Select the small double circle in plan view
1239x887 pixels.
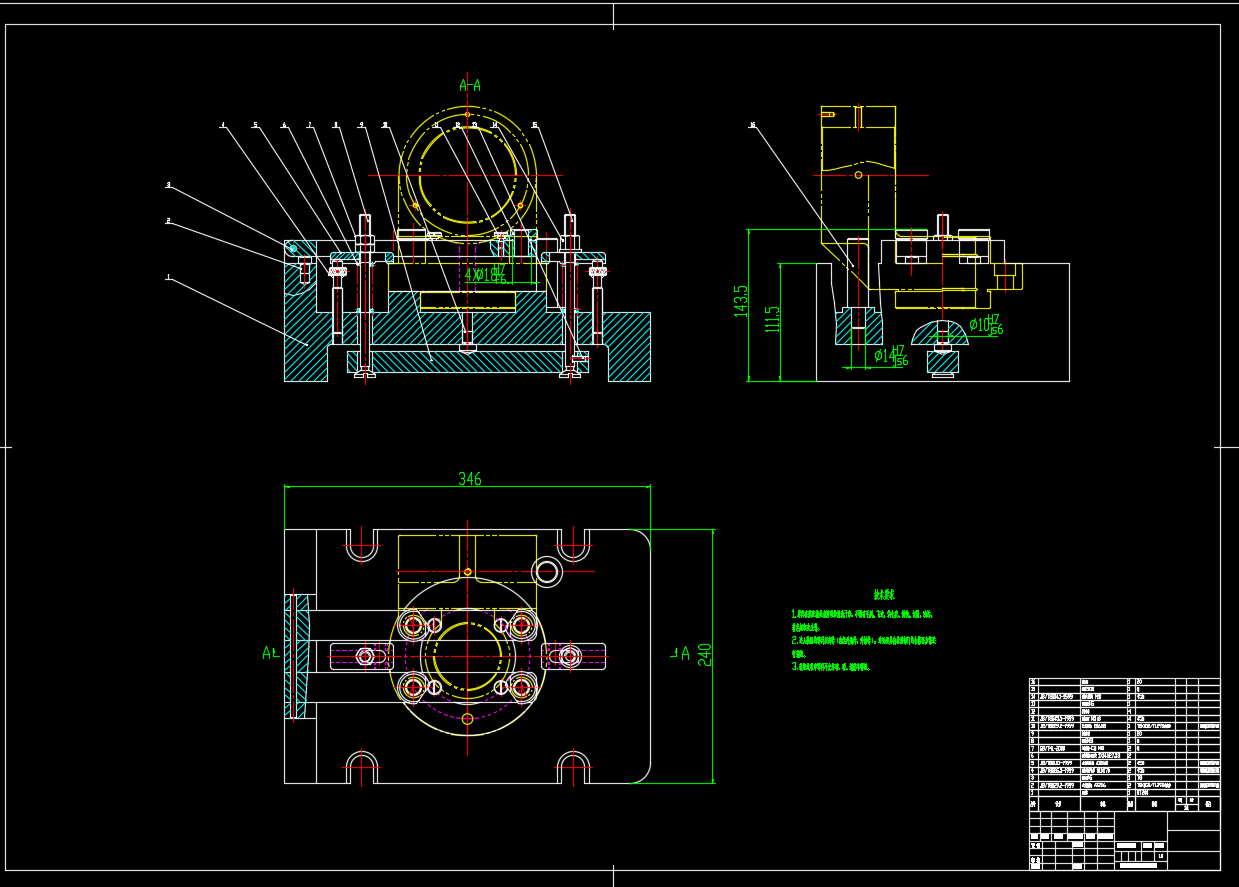[x=547, y=571]
